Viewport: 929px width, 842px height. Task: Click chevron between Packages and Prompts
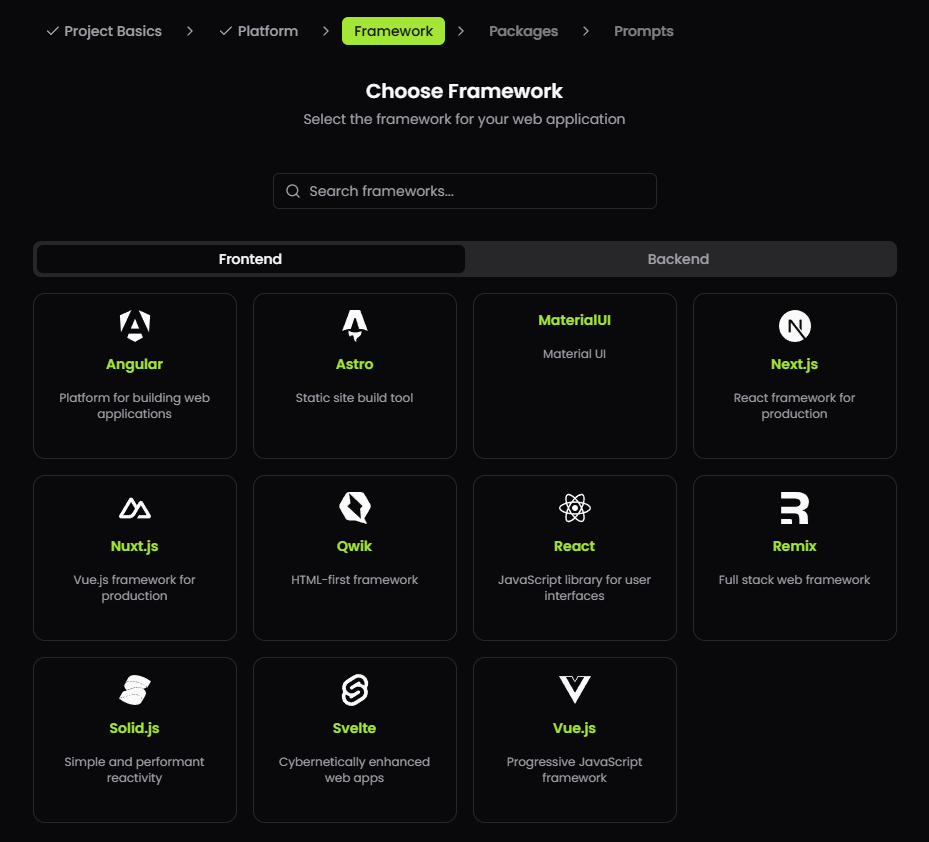[585, 31]
